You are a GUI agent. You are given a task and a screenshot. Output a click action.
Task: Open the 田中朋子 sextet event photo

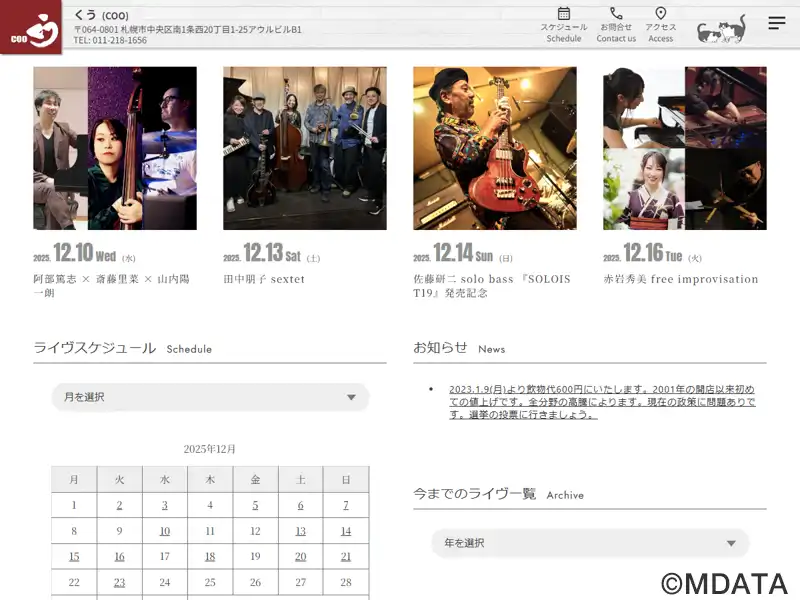pyautogui.click(x=305, y=148)
